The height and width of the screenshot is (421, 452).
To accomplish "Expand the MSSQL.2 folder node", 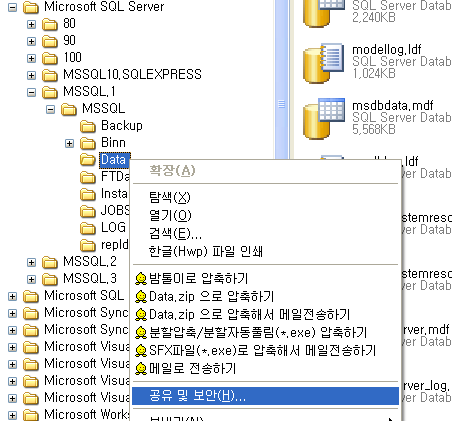I will click(31, 262).
